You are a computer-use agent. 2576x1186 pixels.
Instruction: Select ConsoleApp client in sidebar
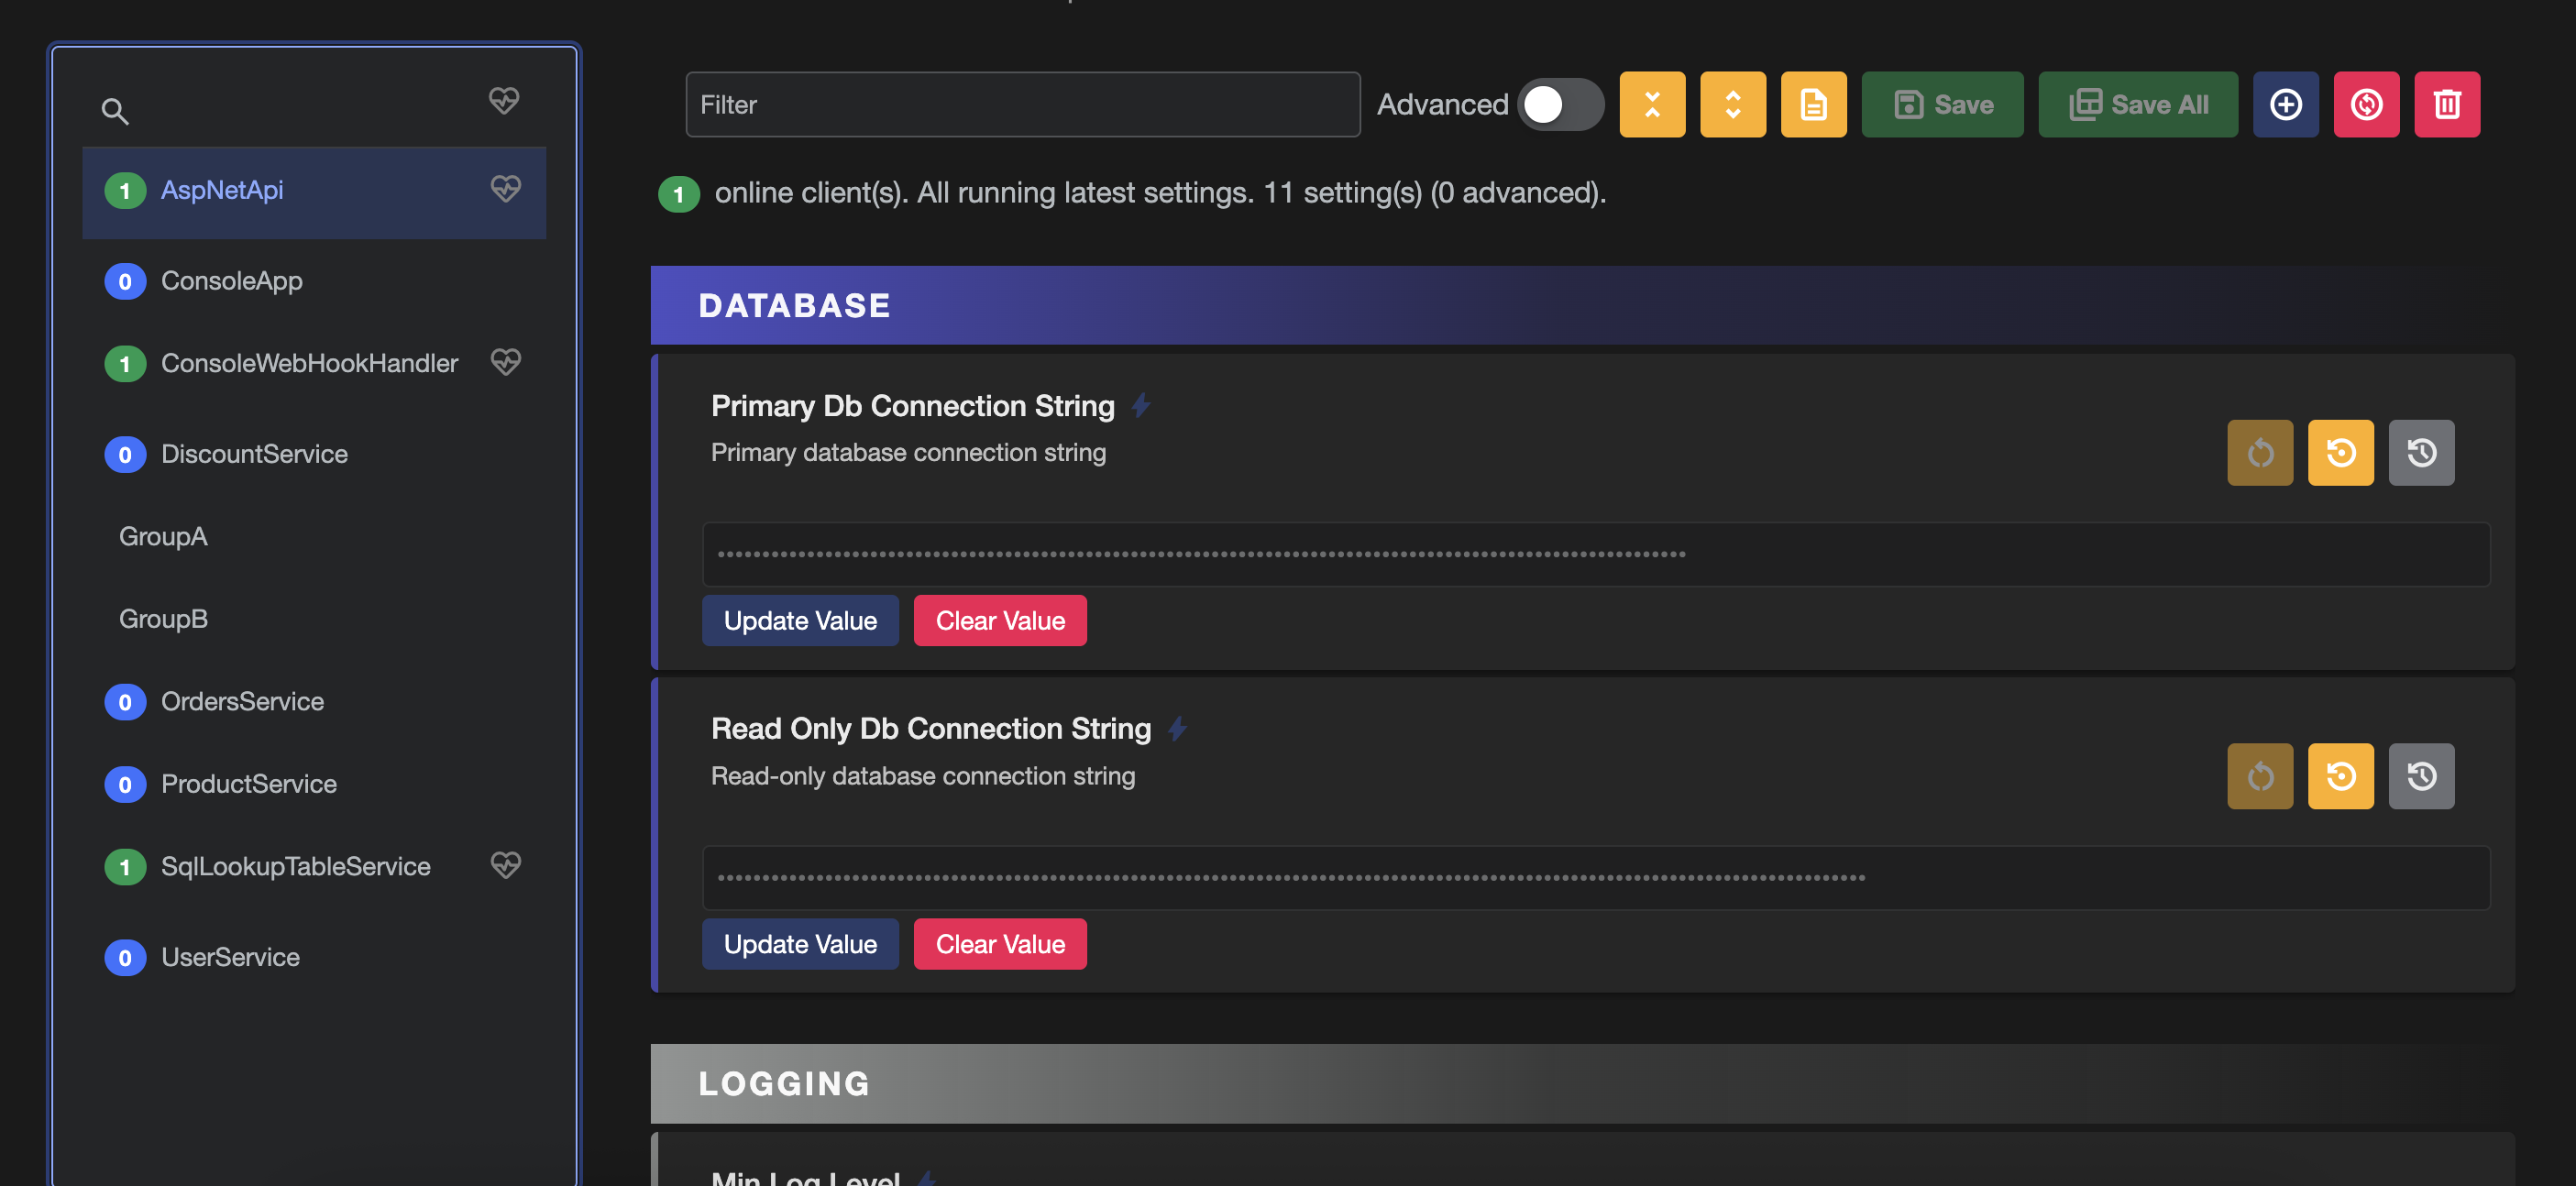pos(314,281)
